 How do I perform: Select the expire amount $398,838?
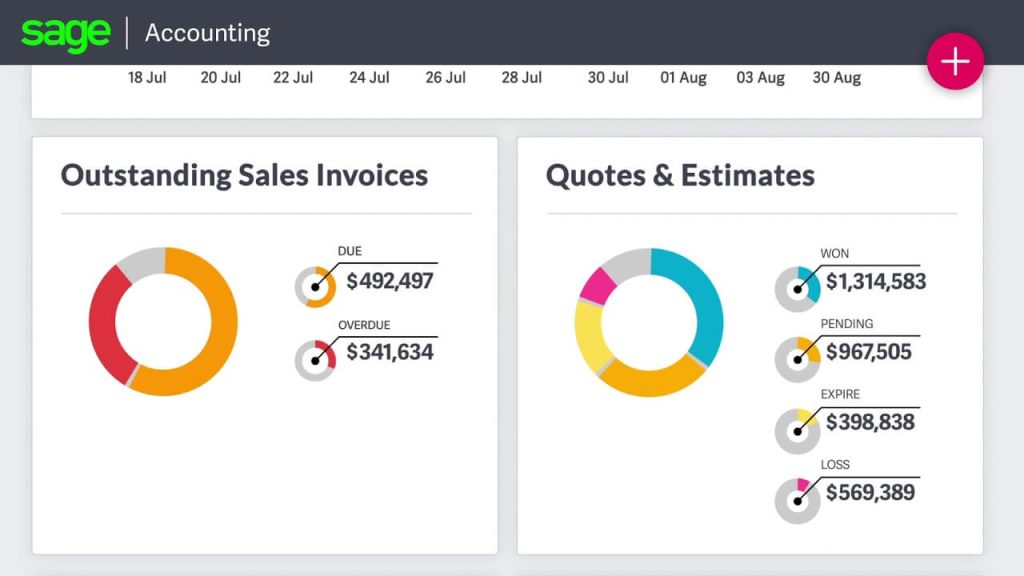click(870, 423)
